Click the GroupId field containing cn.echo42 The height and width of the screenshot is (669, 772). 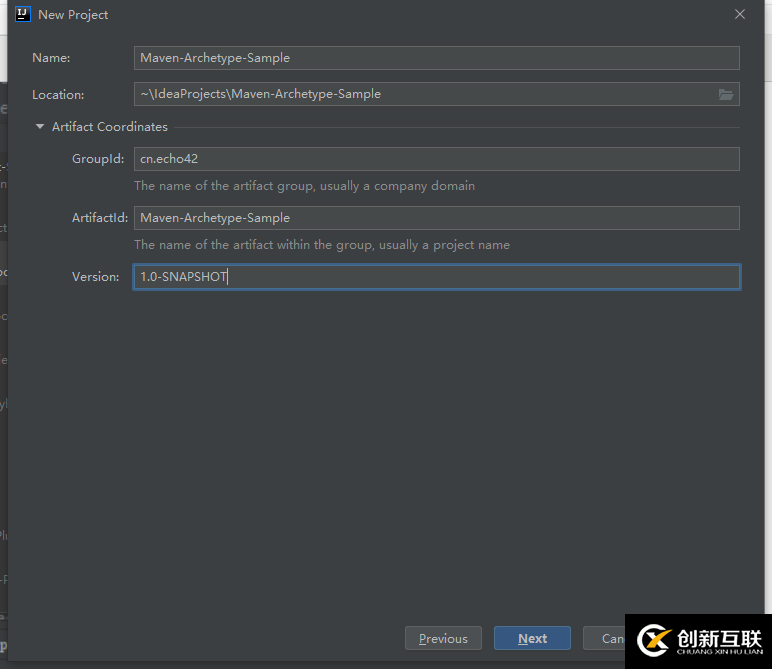coord(436,159)
